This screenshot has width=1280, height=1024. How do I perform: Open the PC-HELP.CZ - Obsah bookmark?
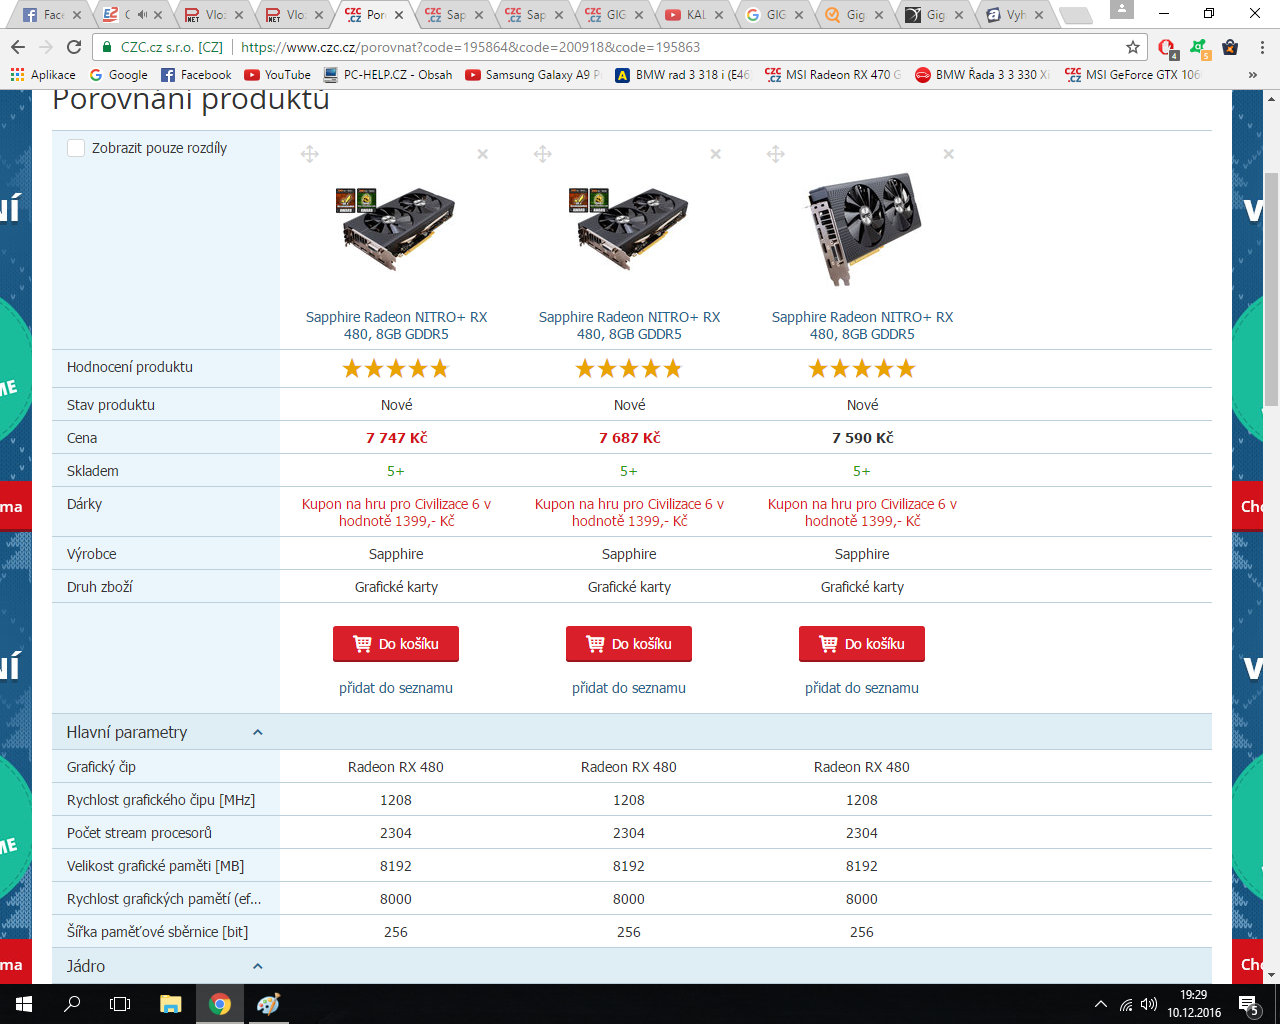pyautogui.click(x=388, y=75)
